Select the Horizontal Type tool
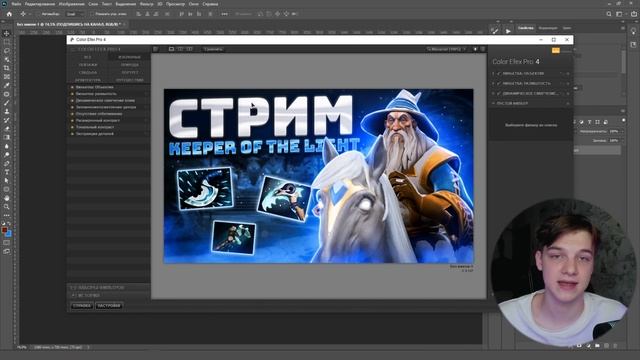This screenshot has width=640, height=360. tap(7, 172)
